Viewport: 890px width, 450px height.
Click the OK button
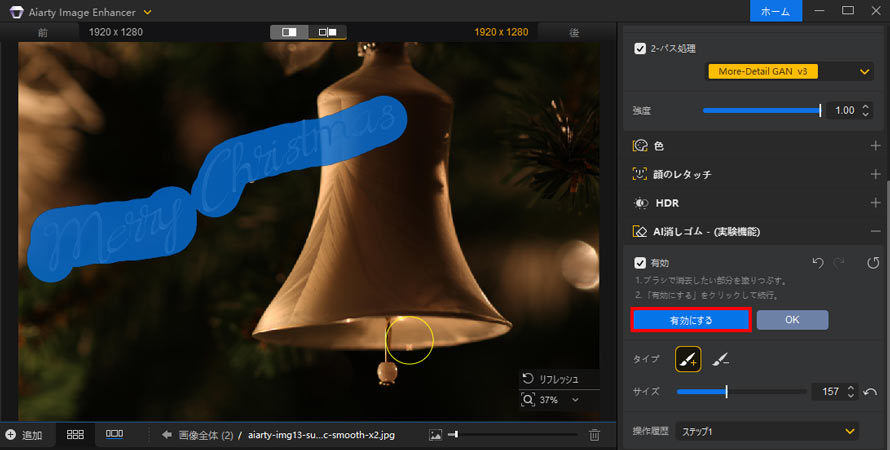tap(792, 320)
